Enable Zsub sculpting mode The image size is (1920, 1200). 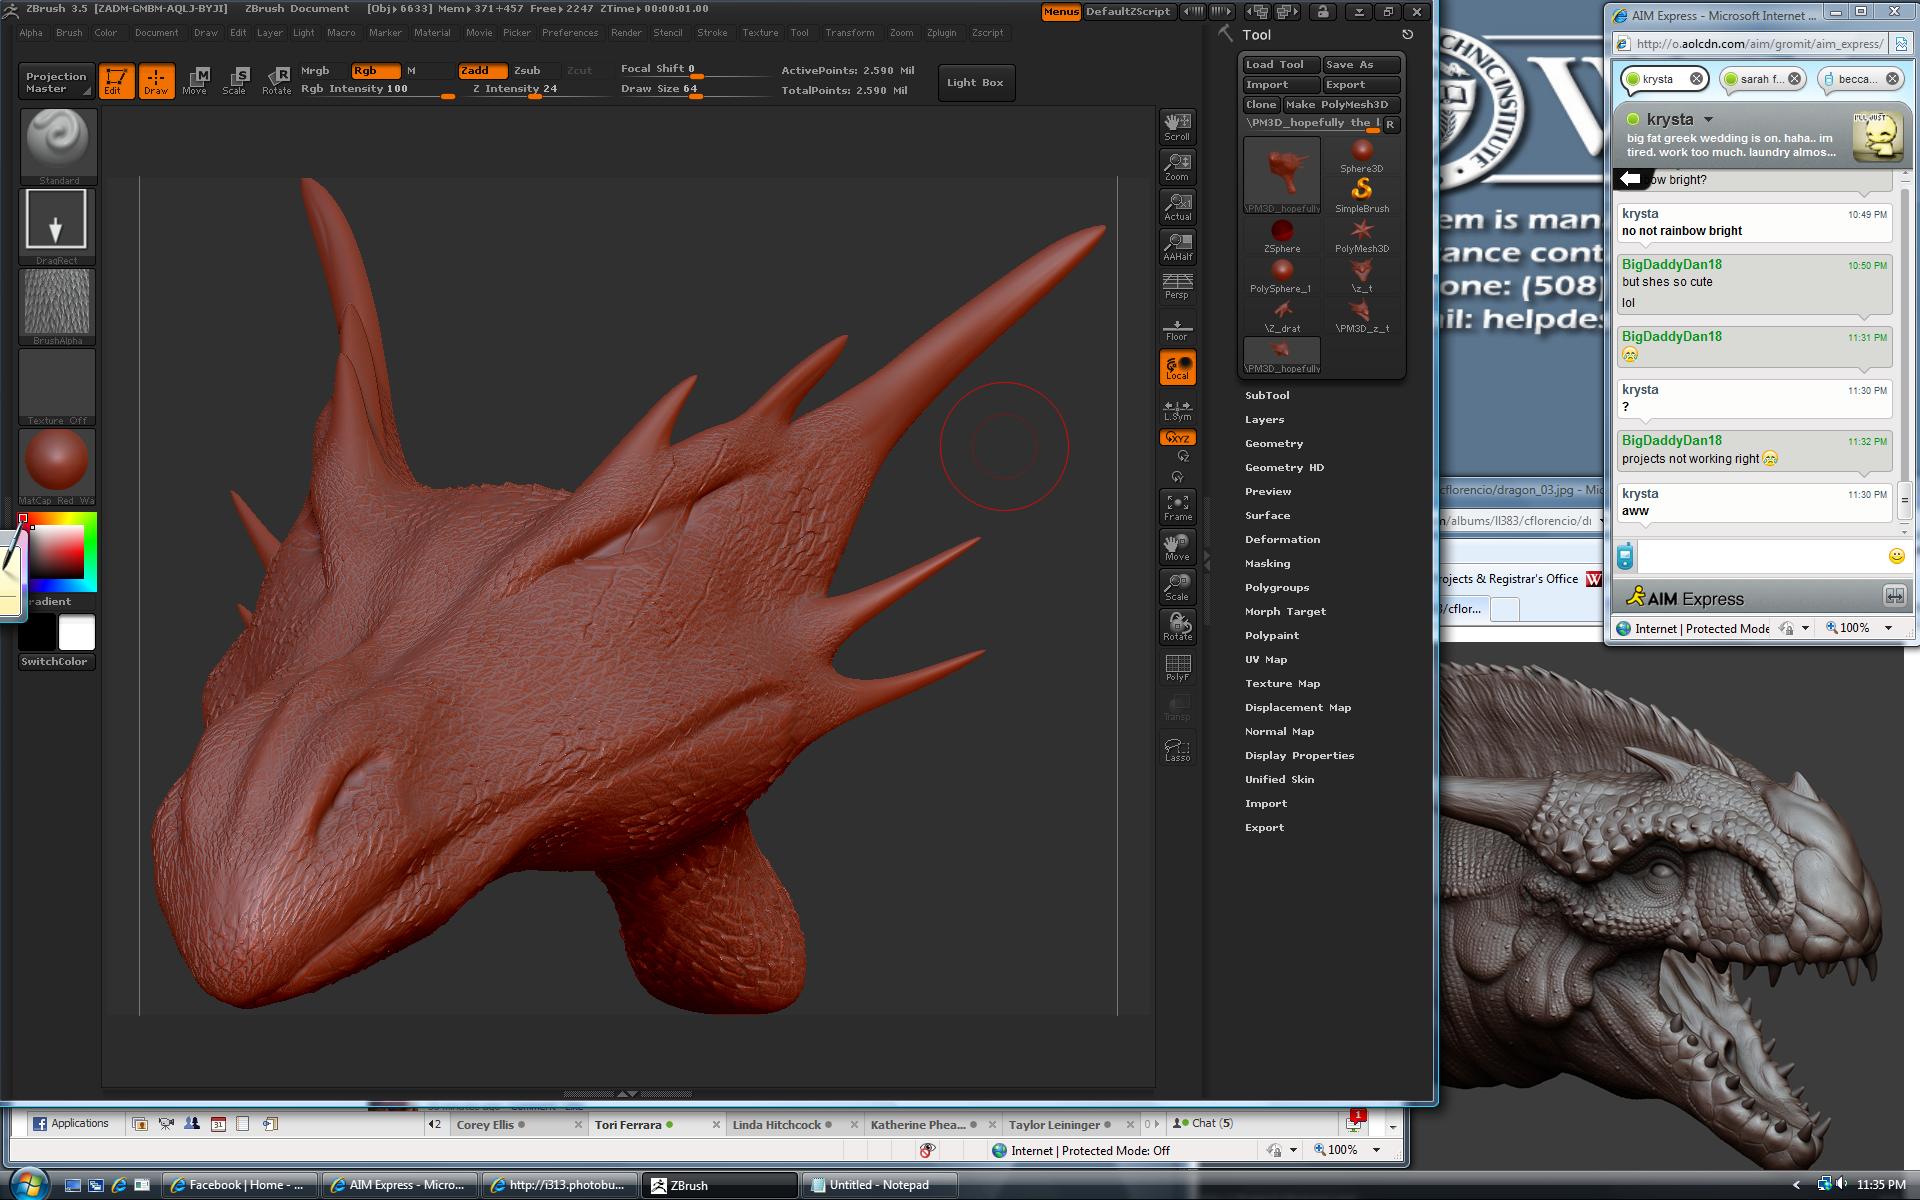(x=527, y=71)
